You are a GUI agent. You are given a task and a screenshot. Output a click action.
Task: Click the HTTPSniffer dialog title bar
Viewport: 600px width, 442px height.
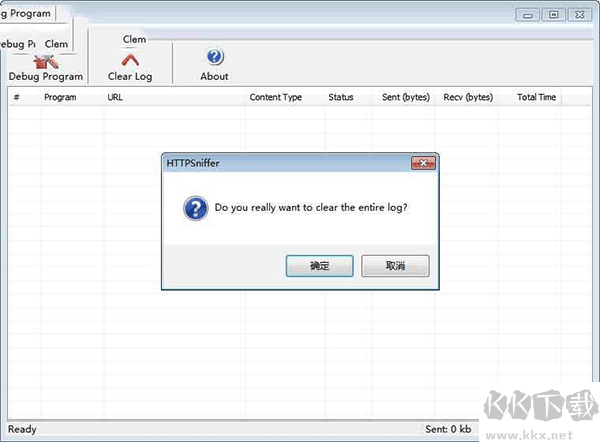pyautogui.click(x=287, y=163)
